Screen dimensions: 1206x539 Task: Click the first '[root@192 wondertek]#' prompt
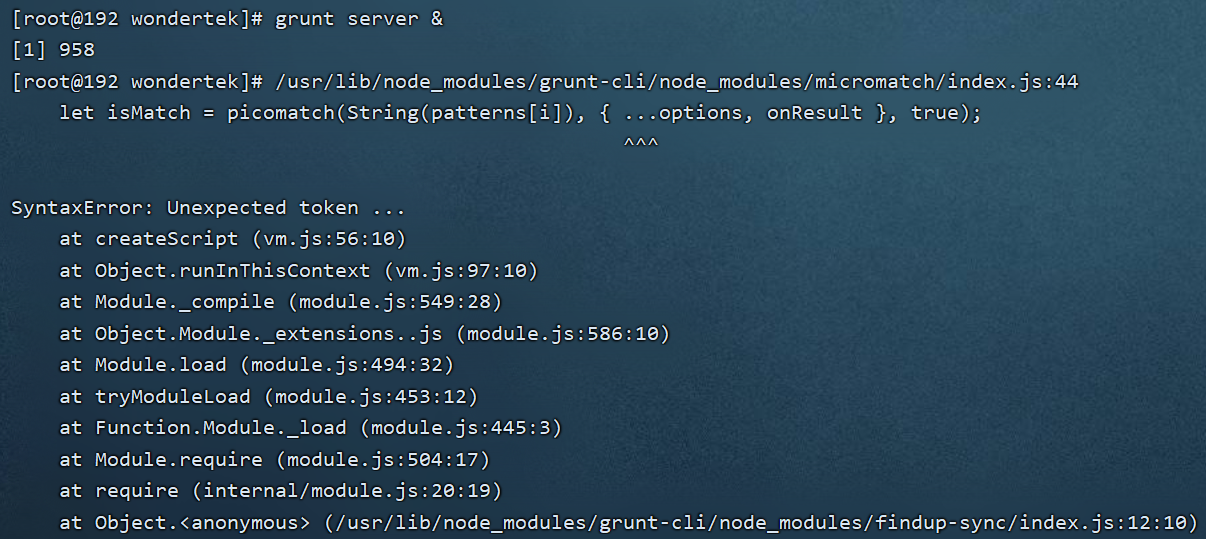point(137,18)
